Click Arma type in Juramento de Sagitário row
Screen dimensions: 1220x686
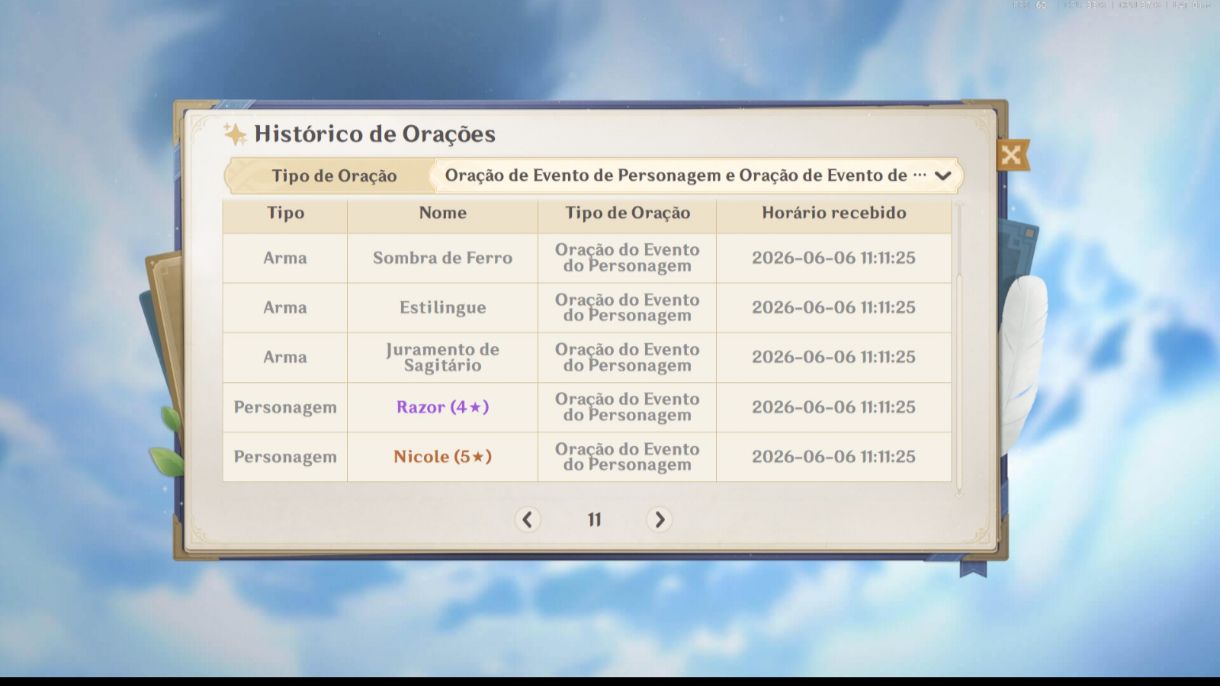285,357
